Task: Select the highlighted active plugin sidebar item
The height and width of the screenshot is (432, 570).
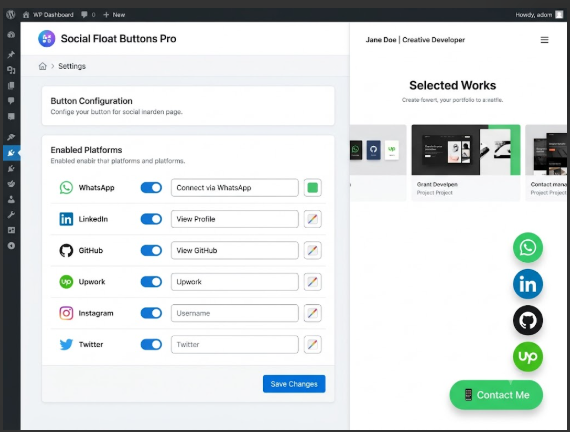Action: click(11, 153)
